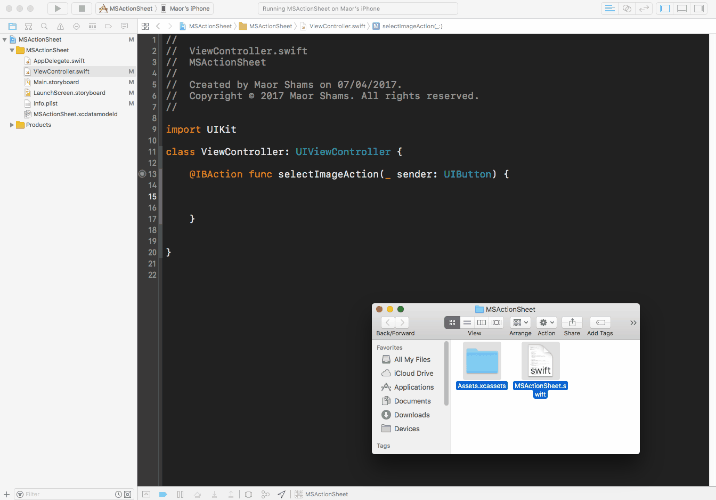The width and height of the screenshot is (716, 500).
Task: Stop the running app
Action: [x=82, y=8]
